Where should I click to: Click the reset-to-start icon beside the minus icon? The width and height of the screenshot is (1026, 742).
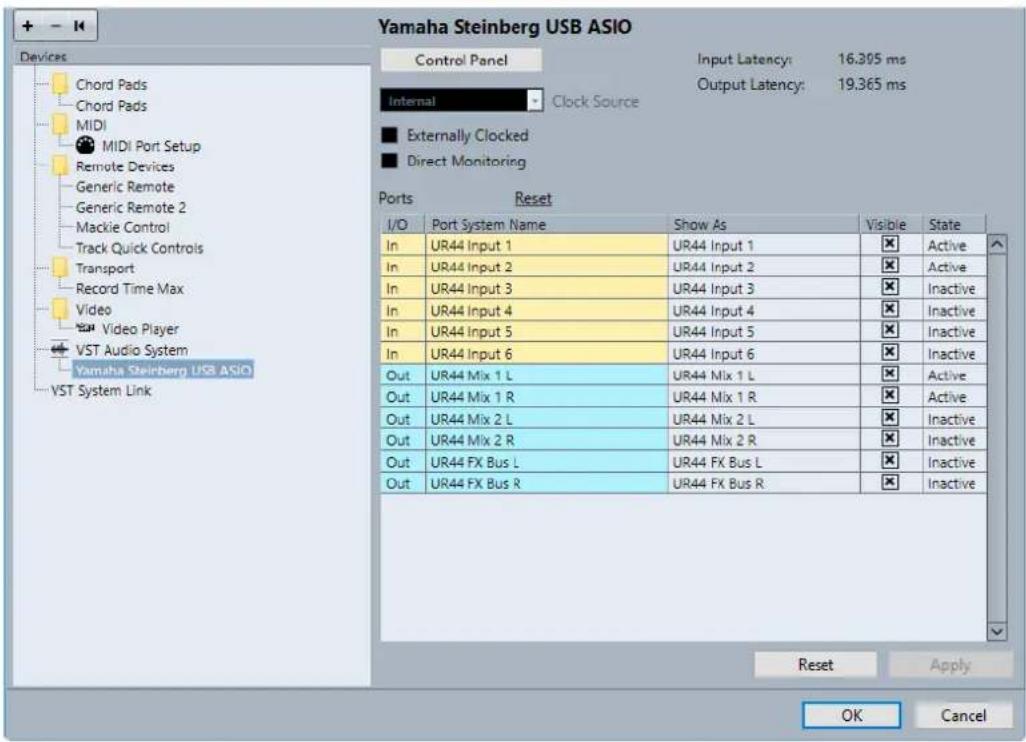pyautogui.click(x=79, y=26)
